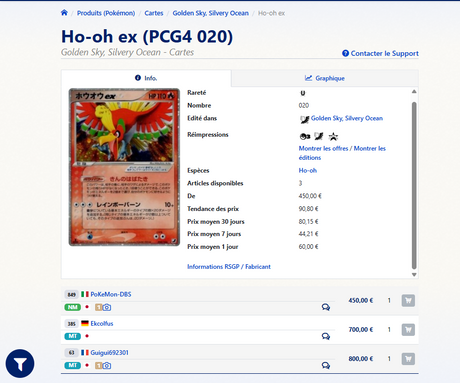The image size is (460, 383).
Task: Click the Prix moyen 30 jours value 80,15 €
Action: click(308, 221)
